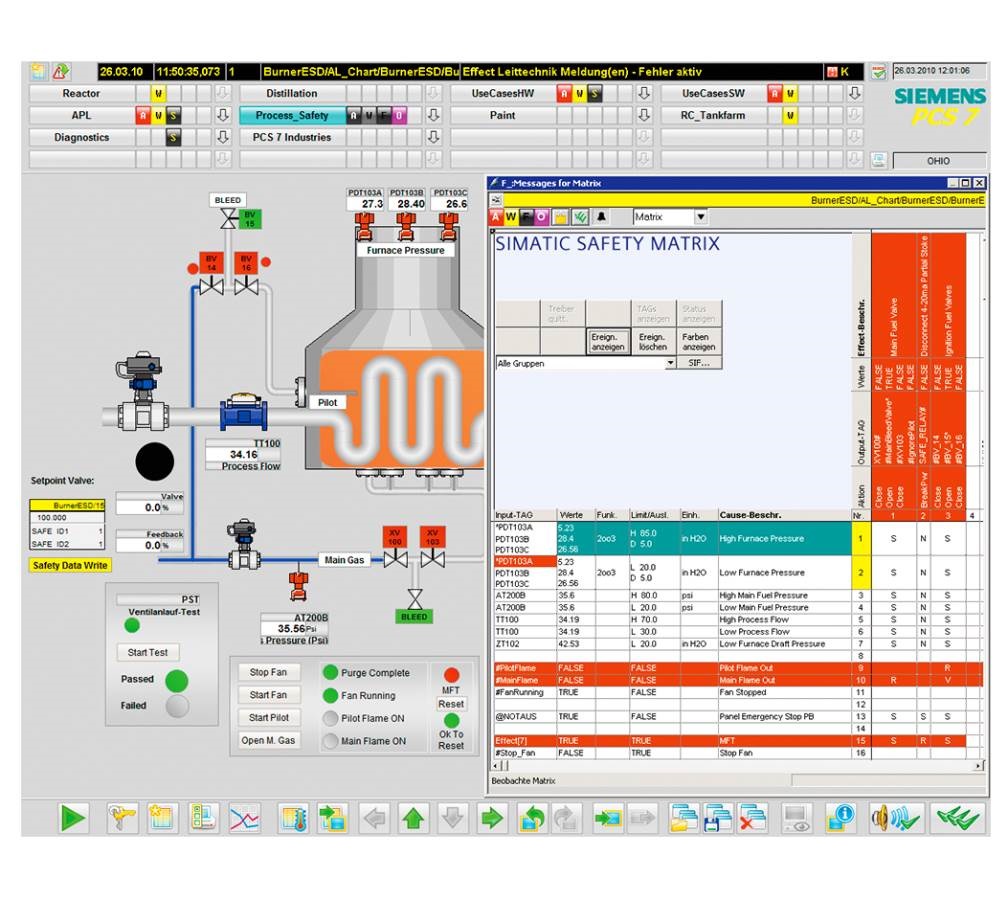Toggle the red A alarm filter in matrix

click(x=496, y=217)
